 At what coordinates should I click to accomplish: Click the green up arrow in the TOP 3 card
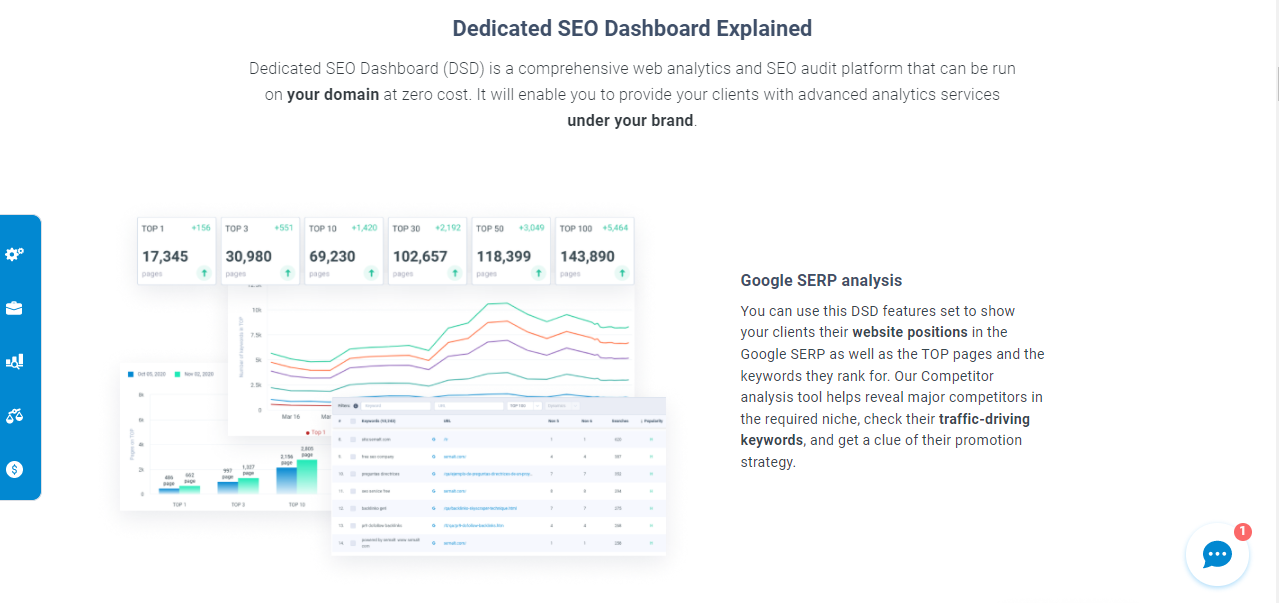point(288,272)
